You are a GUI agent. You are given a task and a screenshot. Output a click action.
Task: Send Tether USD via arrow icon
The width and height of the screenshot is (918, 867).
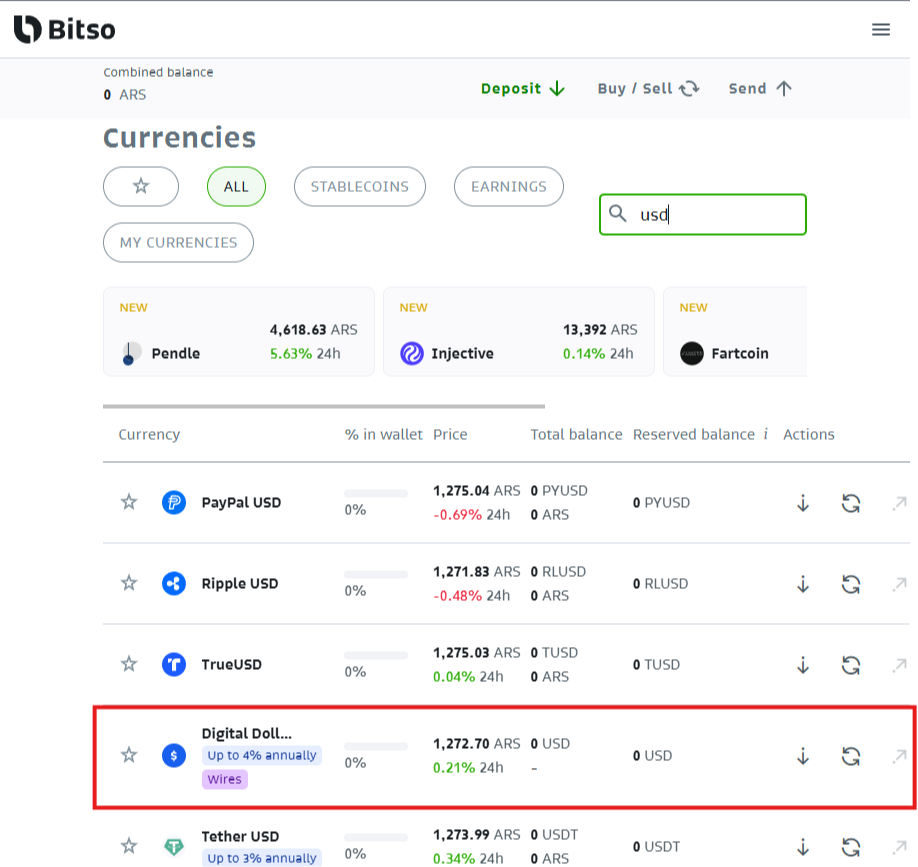[x=899, y=847]
